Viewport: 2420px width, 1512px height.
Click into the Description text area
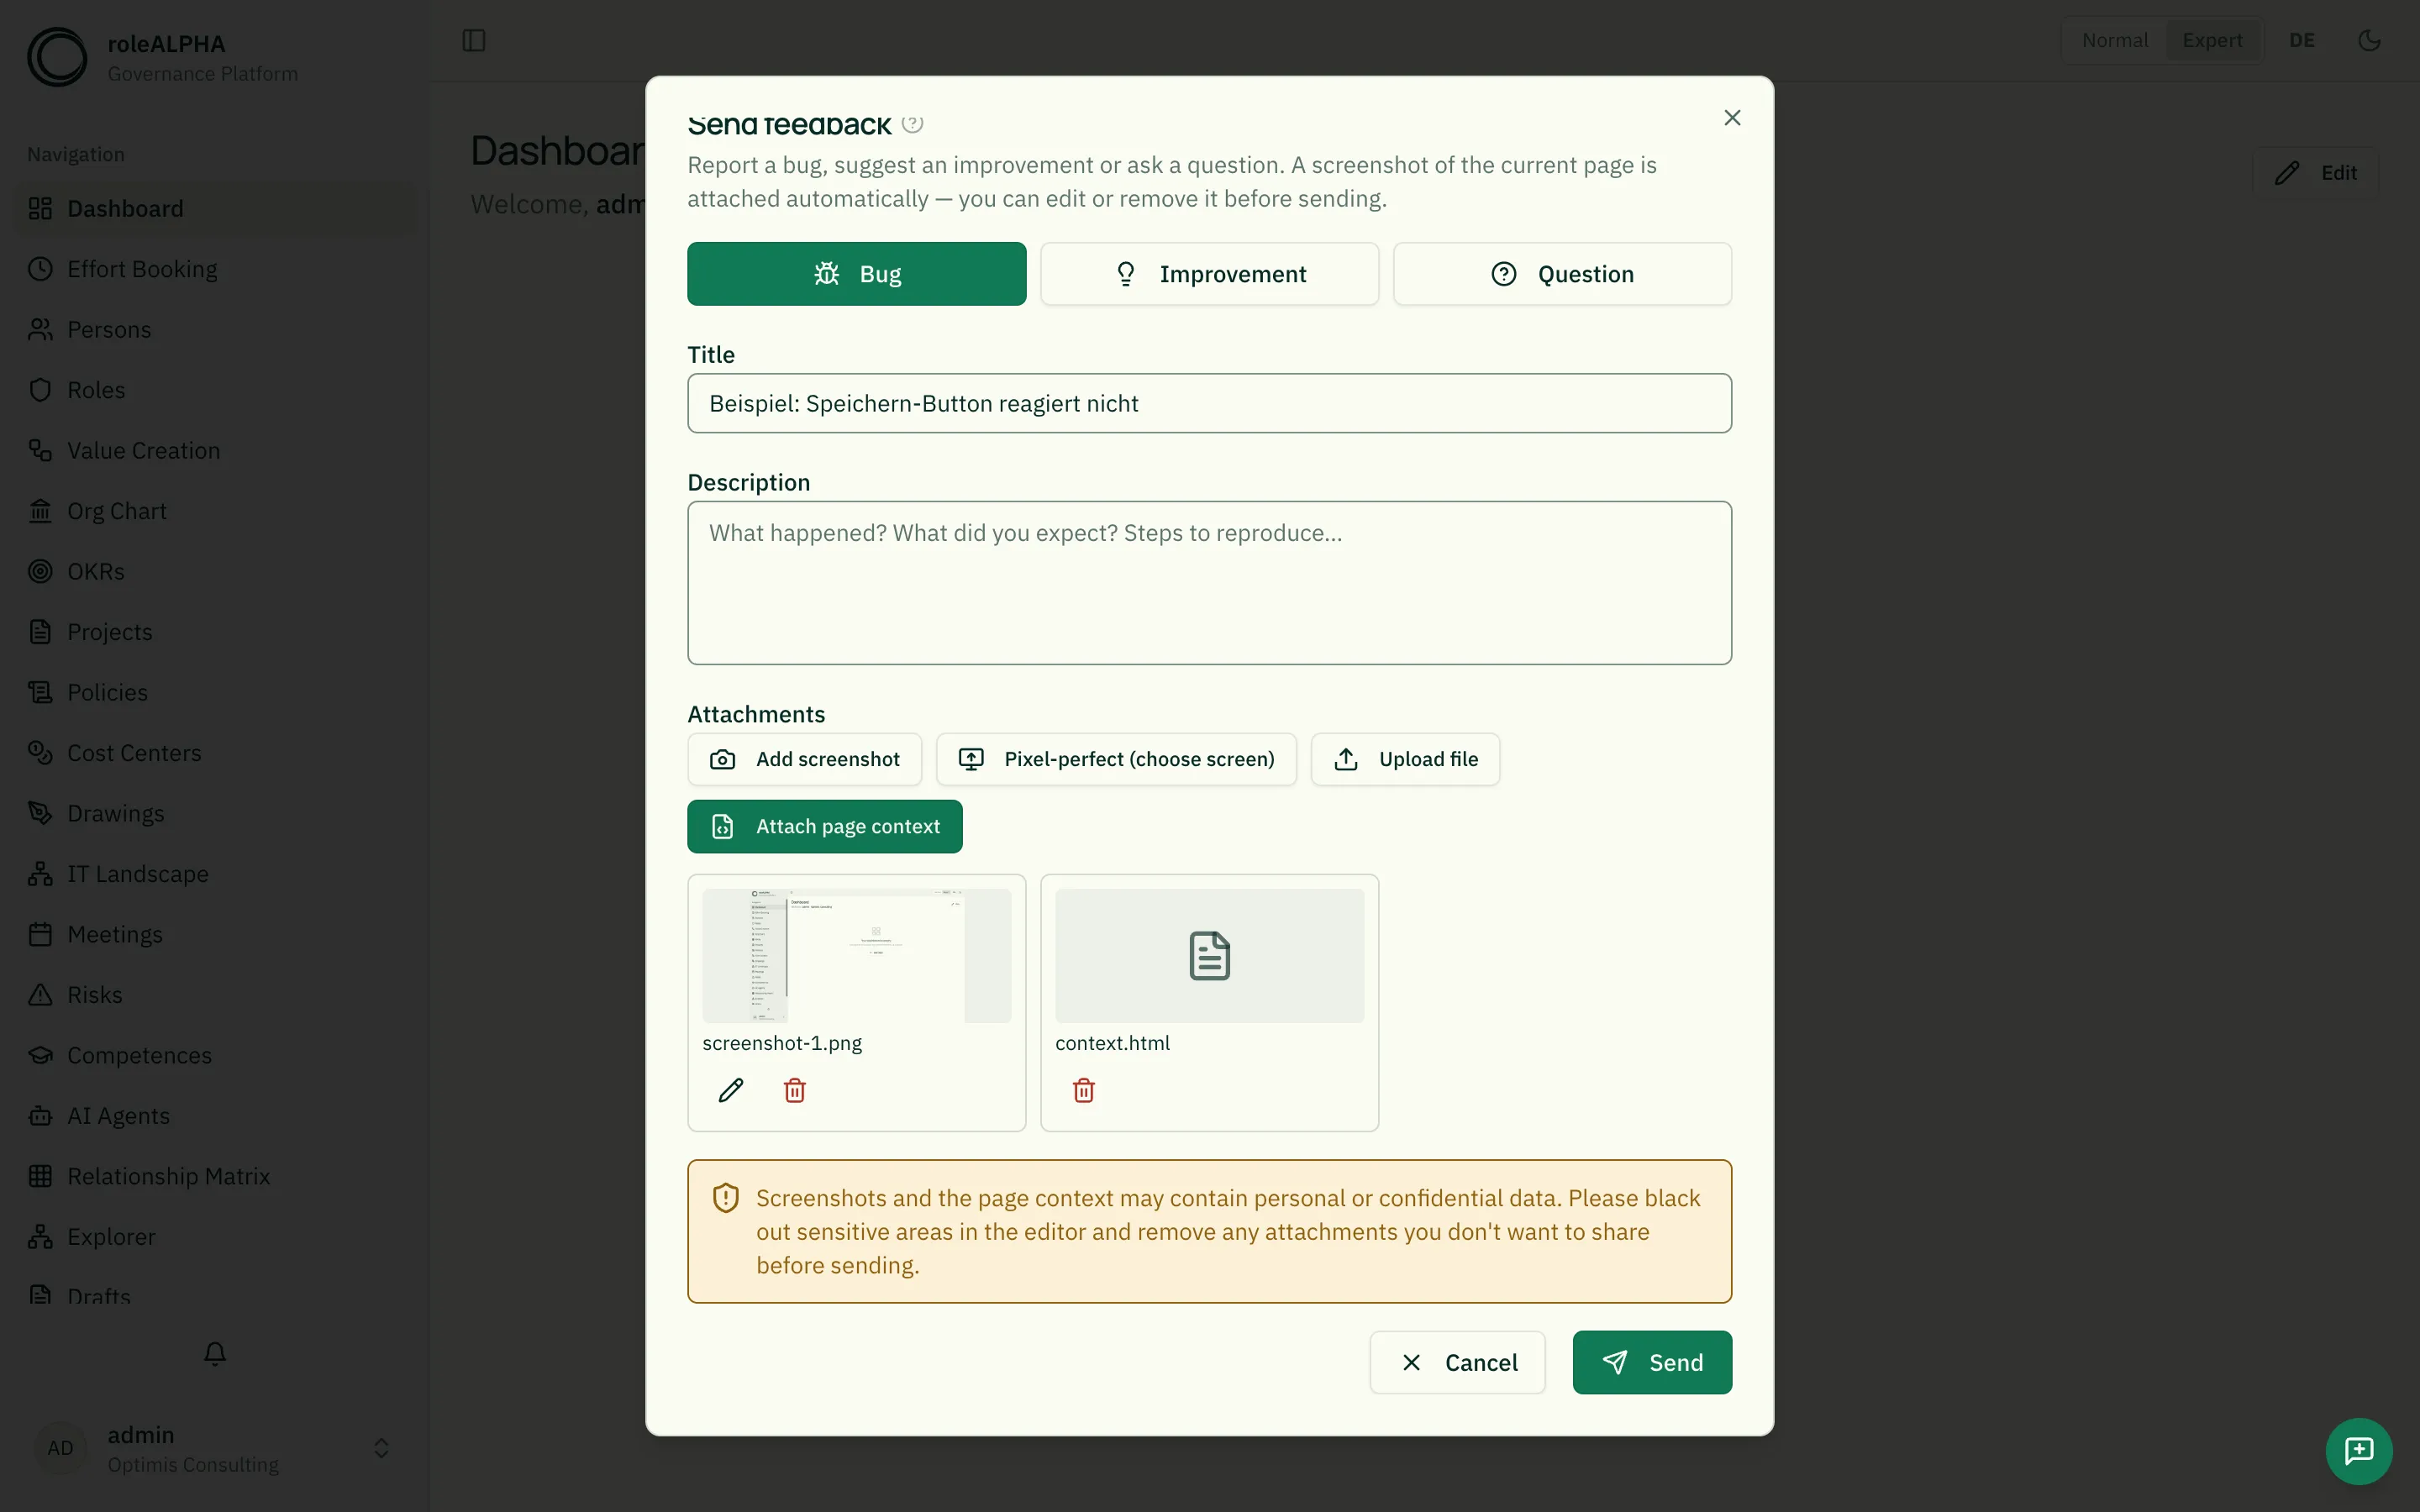tap(1210, 583)
